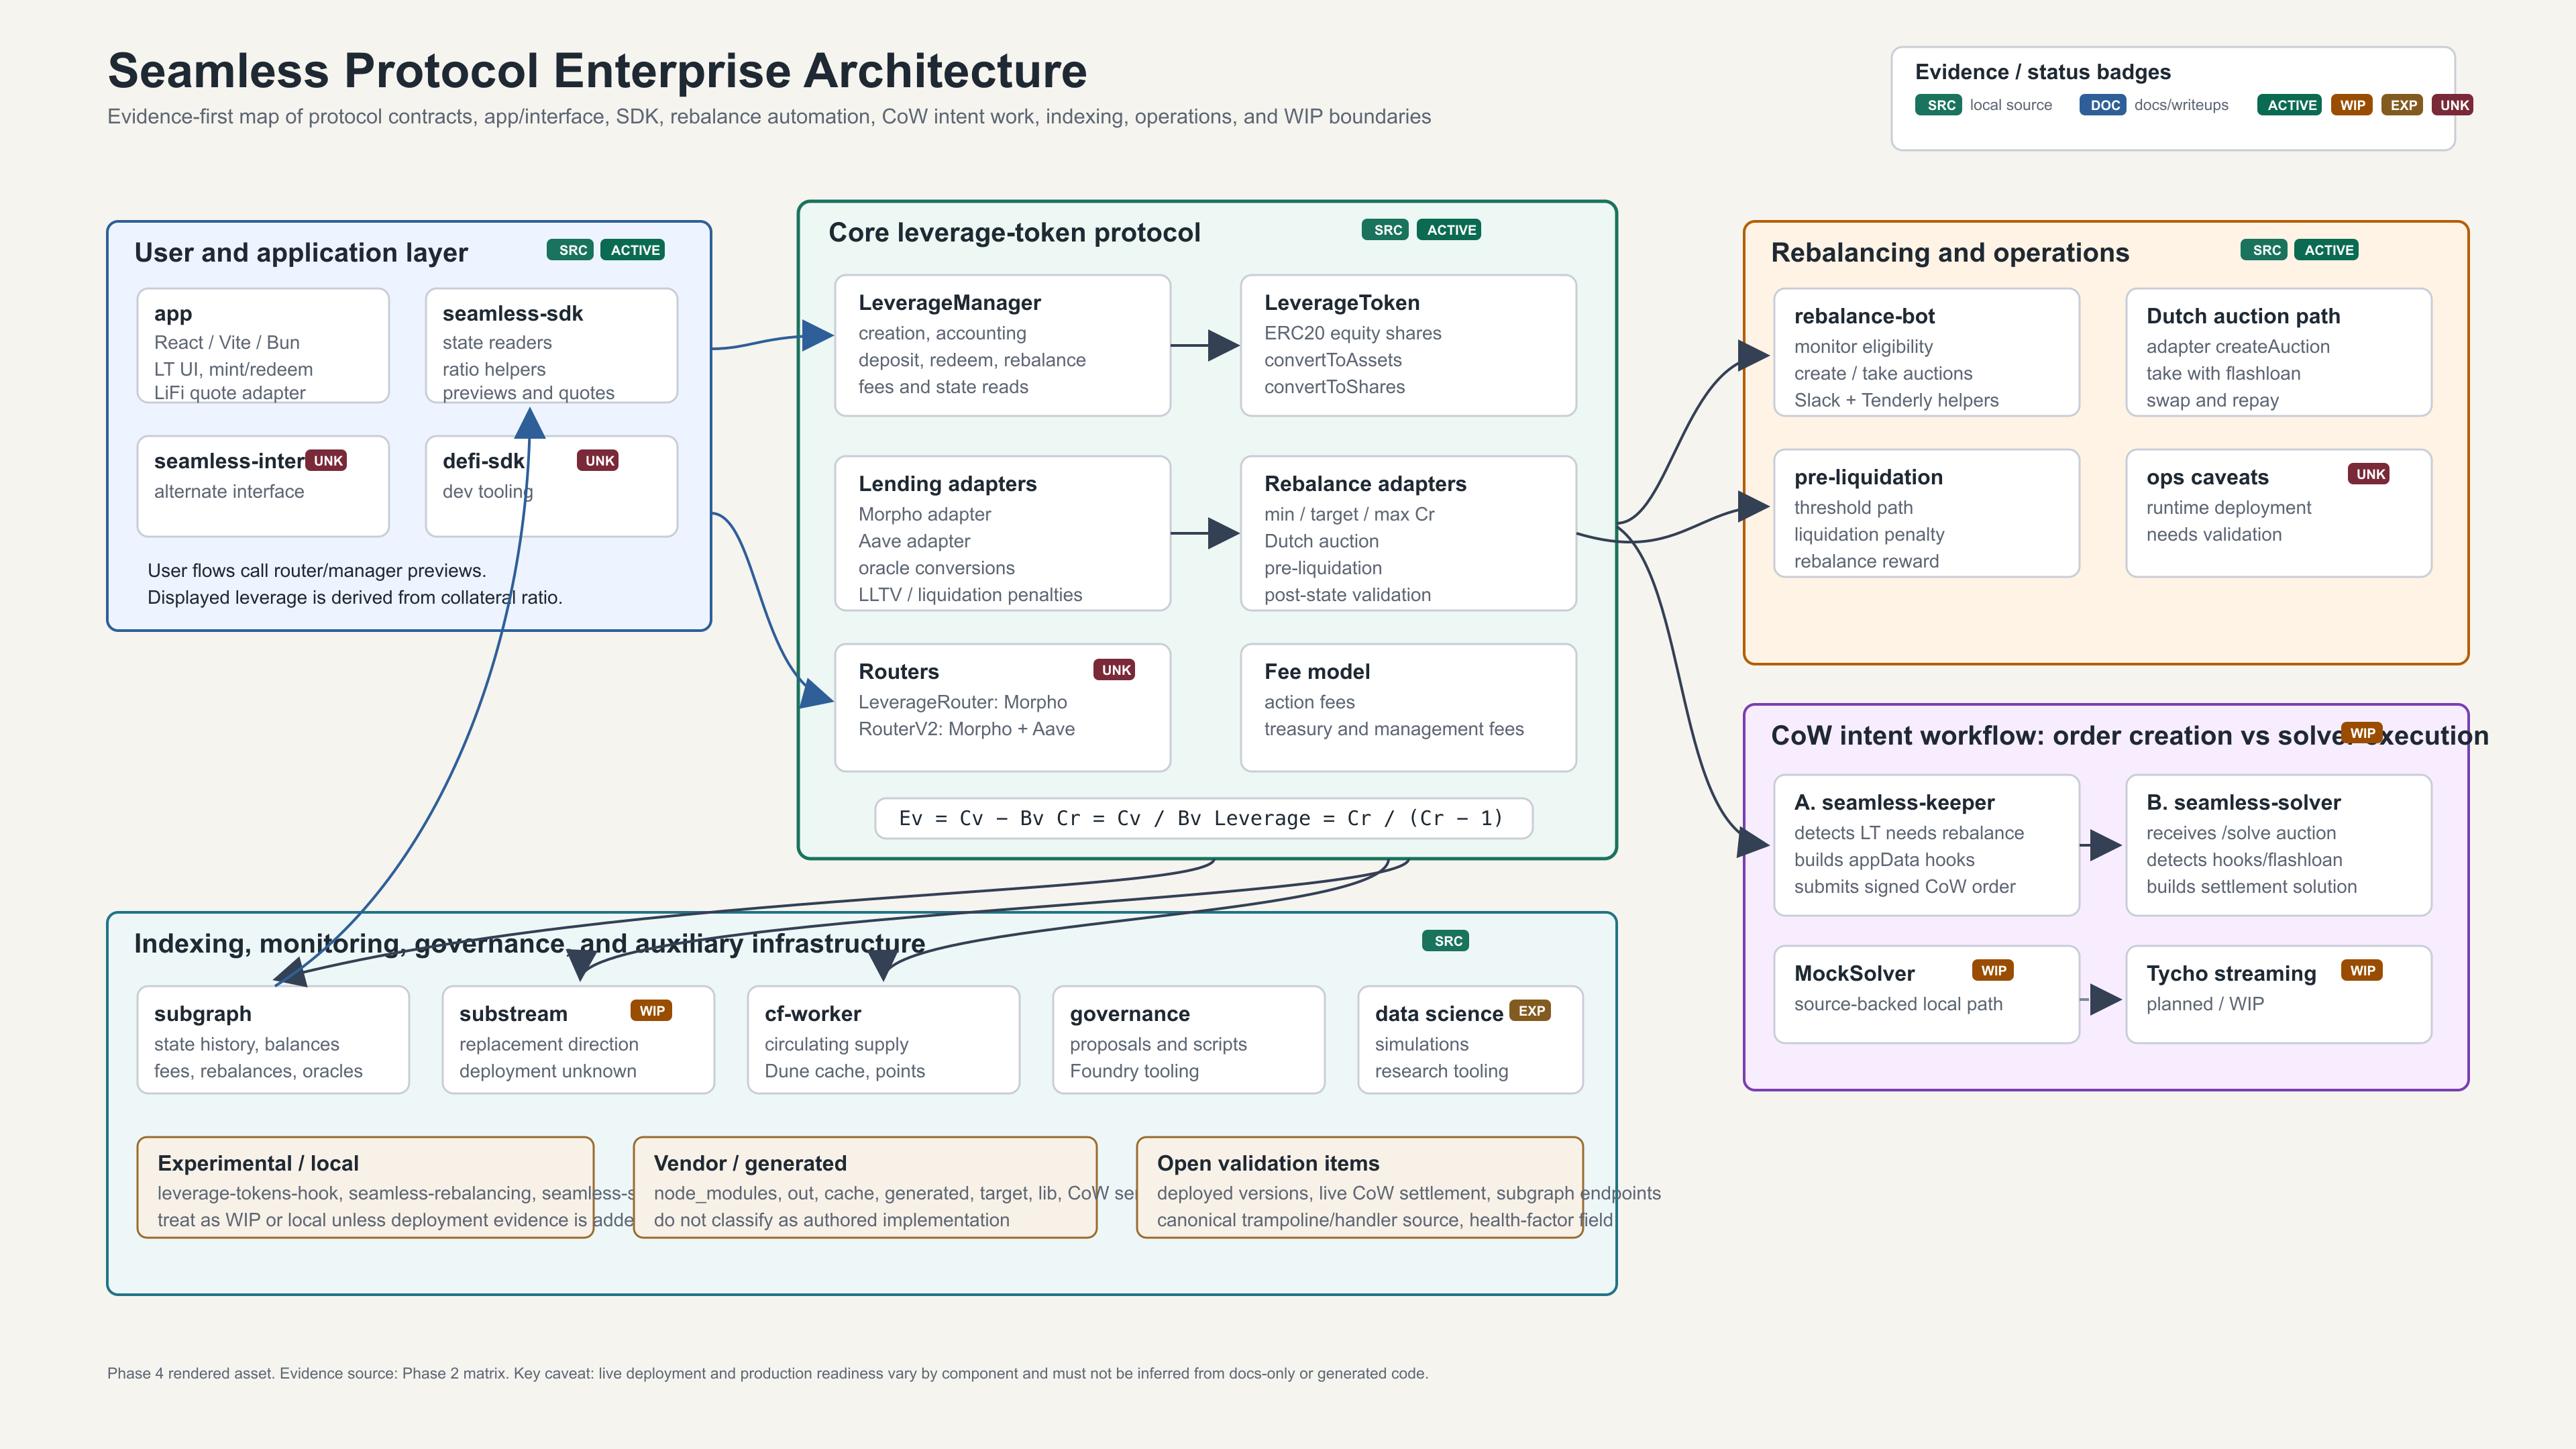Image resolution: width=2576 pixels, height=1449 pixels.
Task: Click the WIP badge on MockSolver card
Action: [1993, 971]
